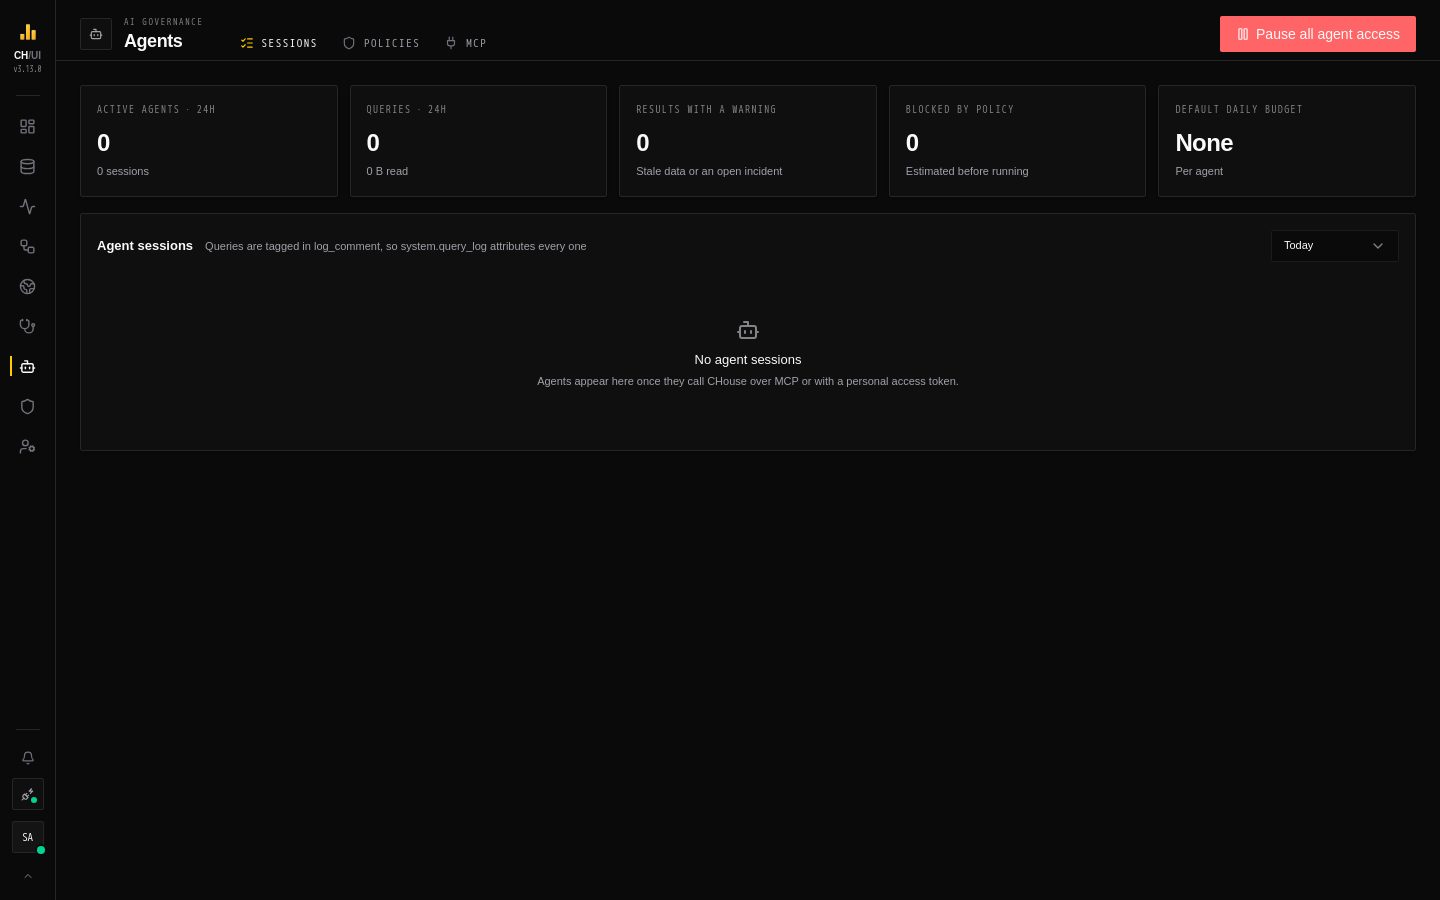
Task: Click the CH/UI bar-chart logo
Action: (x=28, y=32)
